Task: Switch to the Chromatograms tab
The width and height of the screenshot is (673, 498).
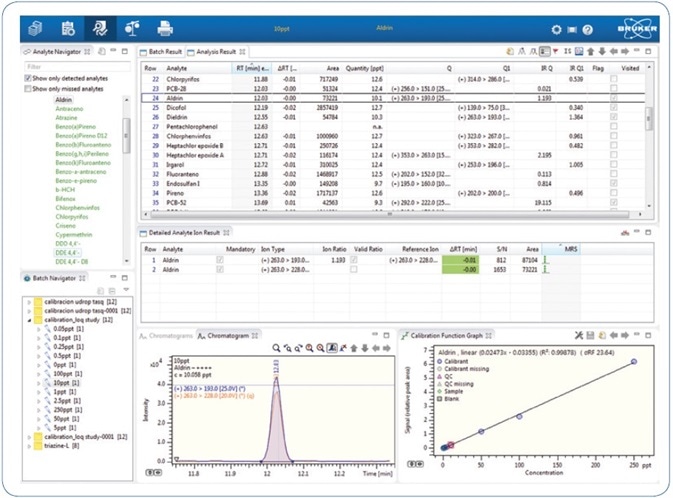Action: click(167, 334)
